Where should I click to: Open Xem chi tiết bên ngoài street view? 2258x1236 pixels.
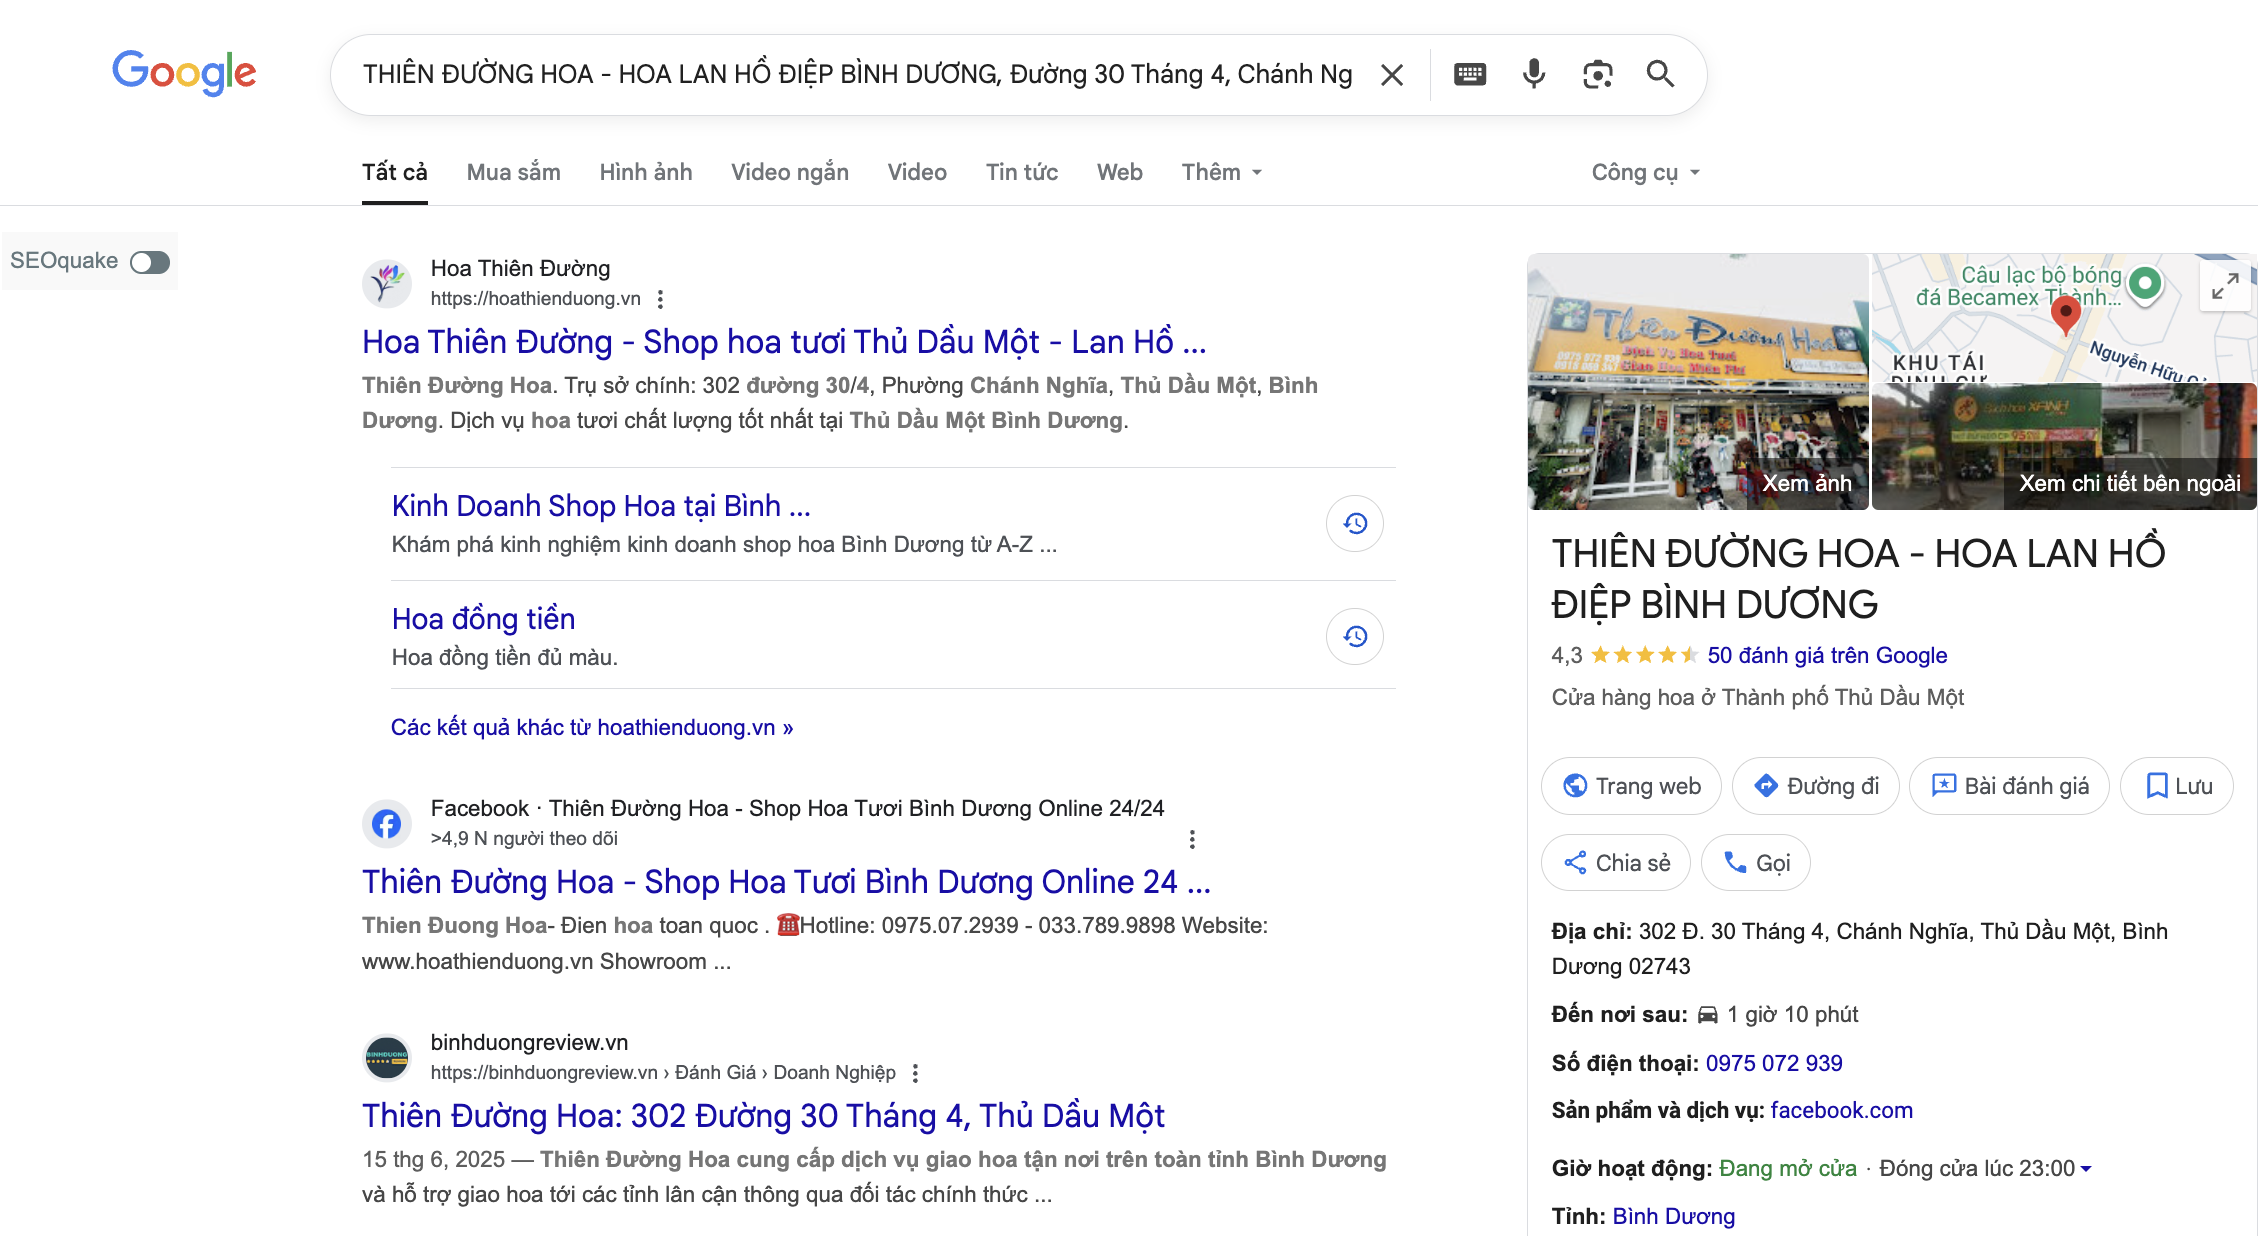2064,447
